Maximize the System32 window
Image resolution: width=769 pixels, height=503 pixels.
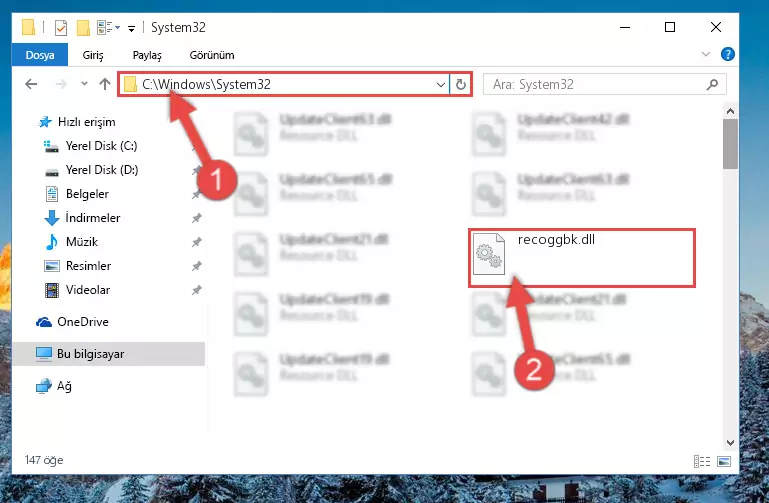670,27
